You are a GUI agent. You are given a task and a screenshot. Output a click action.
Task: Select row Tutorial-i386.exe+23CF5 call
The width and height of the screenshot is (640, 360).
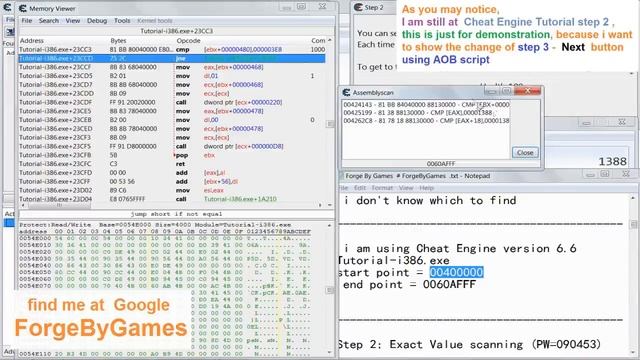[x=172, y=146]
